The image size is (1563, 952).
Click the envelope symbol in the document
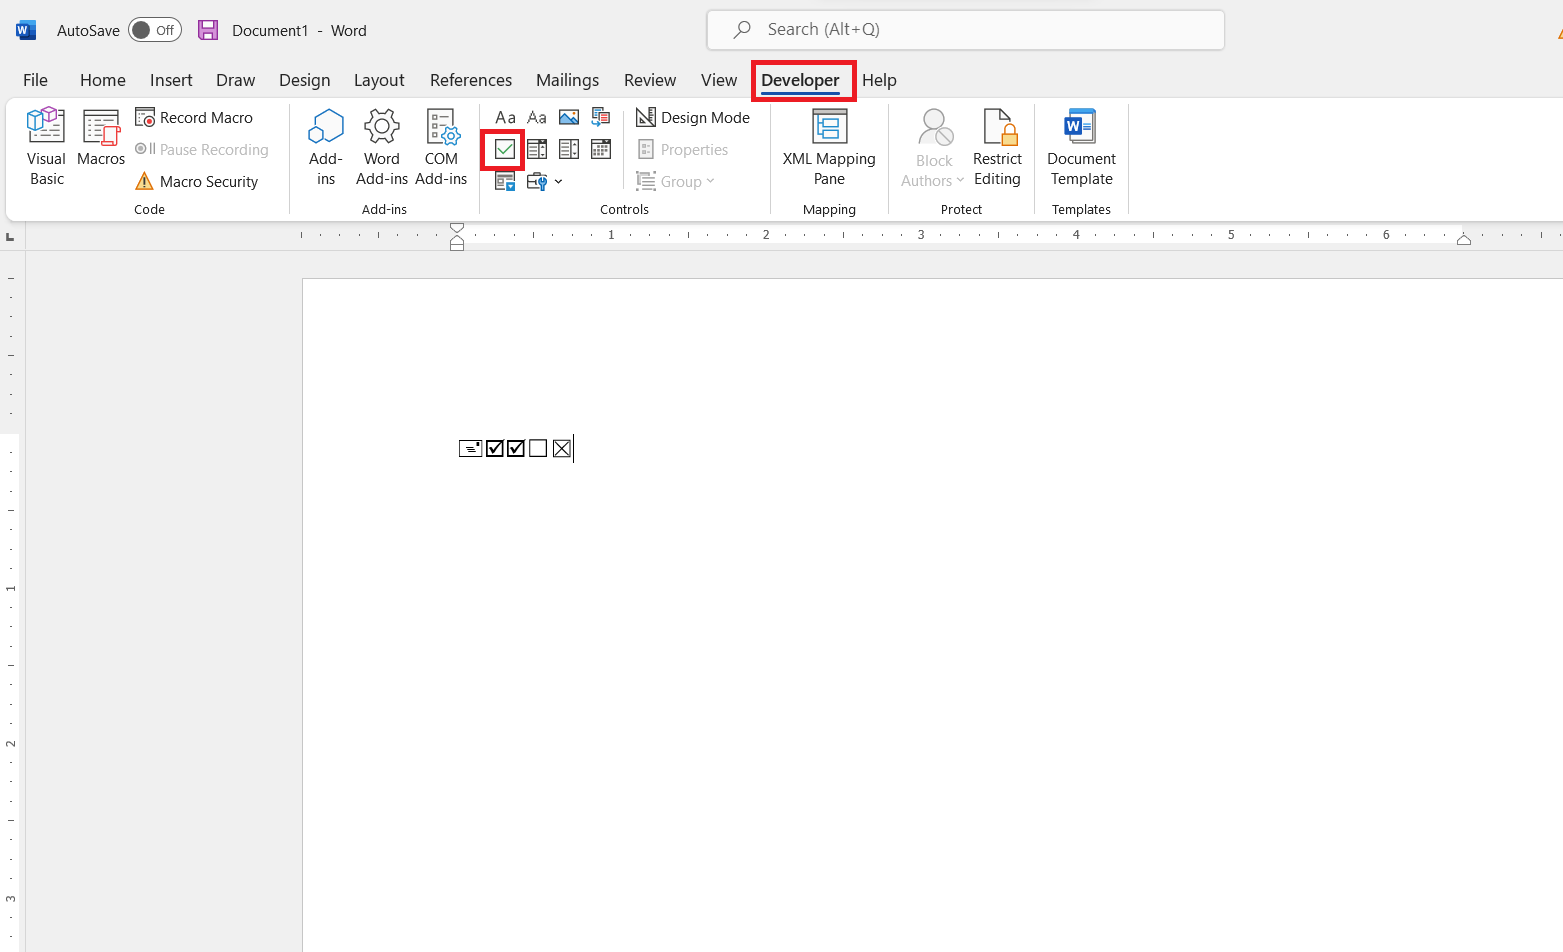(x=470, y=448)
